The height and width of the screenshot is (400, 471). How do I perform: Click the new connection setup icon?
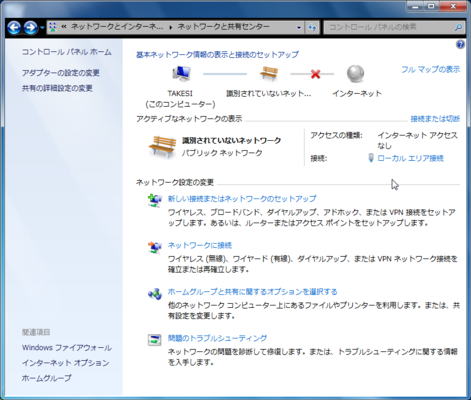[154, 200]
